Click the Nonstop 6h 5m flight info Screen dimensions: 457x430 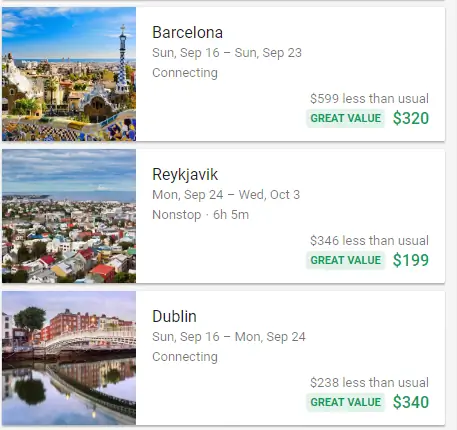pyautogui.click(x=200, y=215)
